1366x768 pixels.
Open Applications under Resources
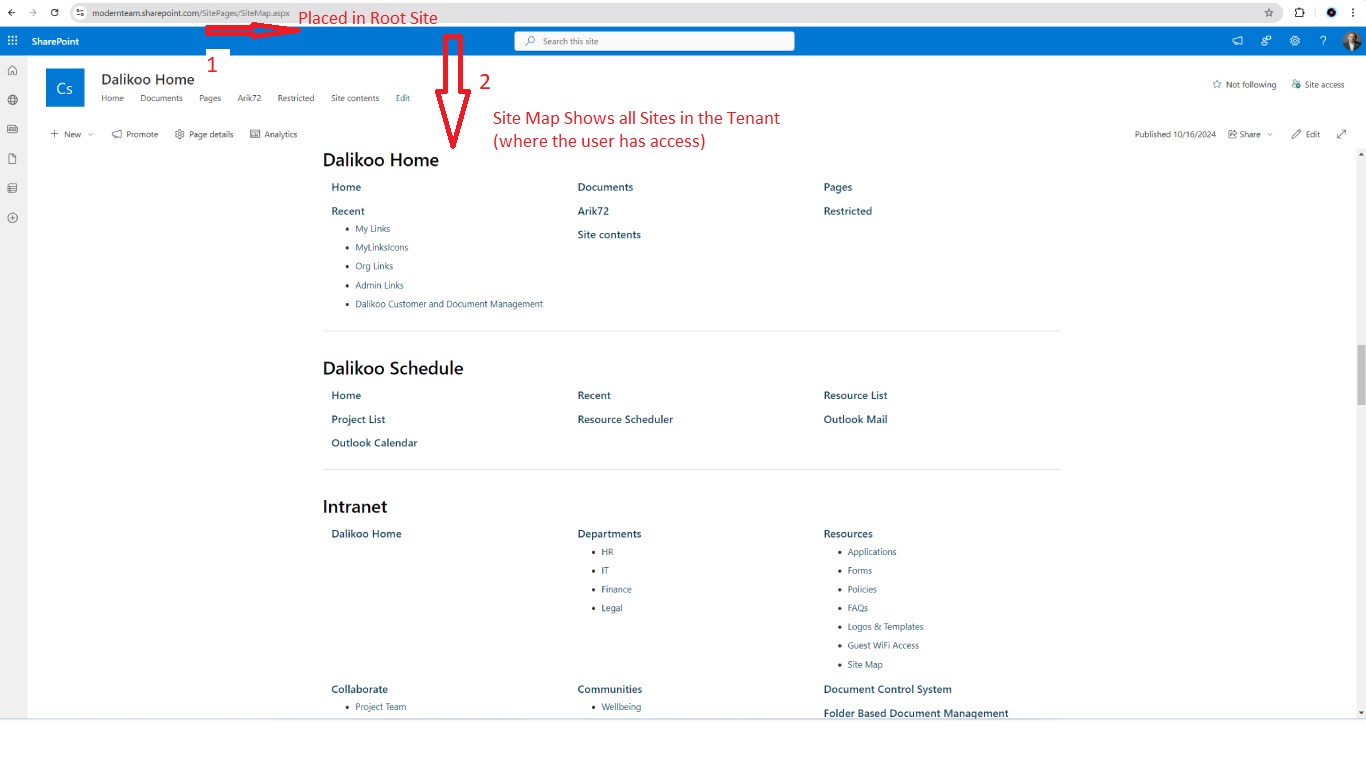click(x=872, y=552)
